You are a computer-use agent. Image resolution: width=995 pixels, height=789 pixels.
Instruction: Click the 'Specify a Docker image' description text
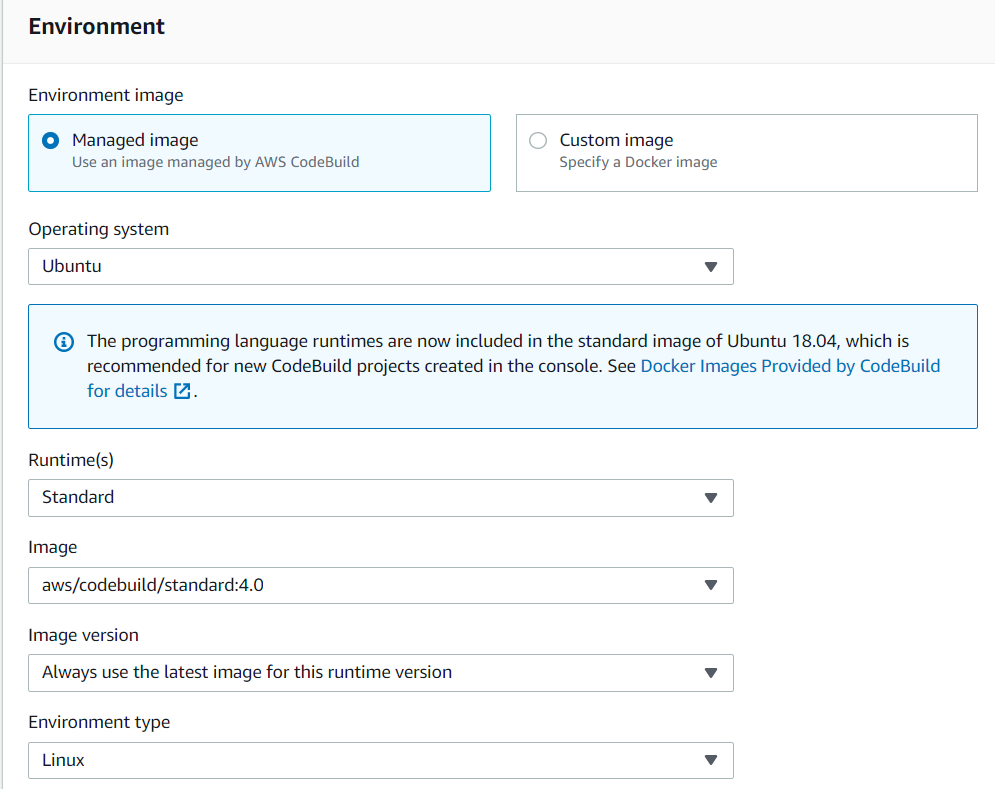tap(638, 162)
